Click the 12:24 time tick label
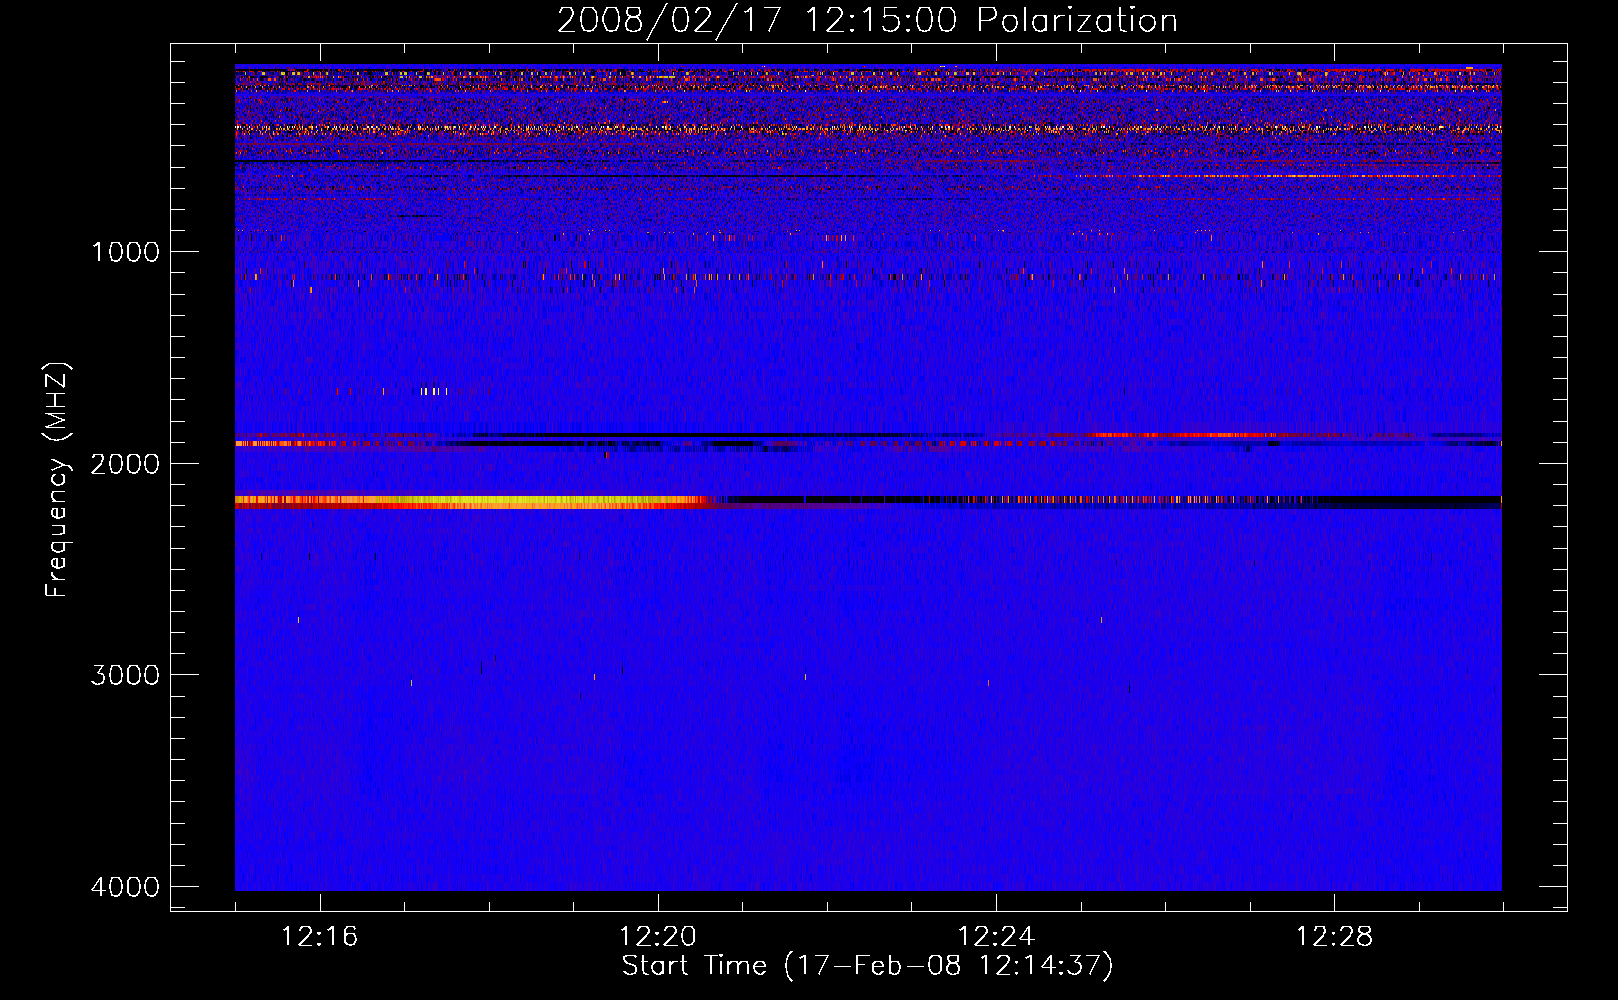Screen dimensions: 1618x1000 [x=996, y=937]
